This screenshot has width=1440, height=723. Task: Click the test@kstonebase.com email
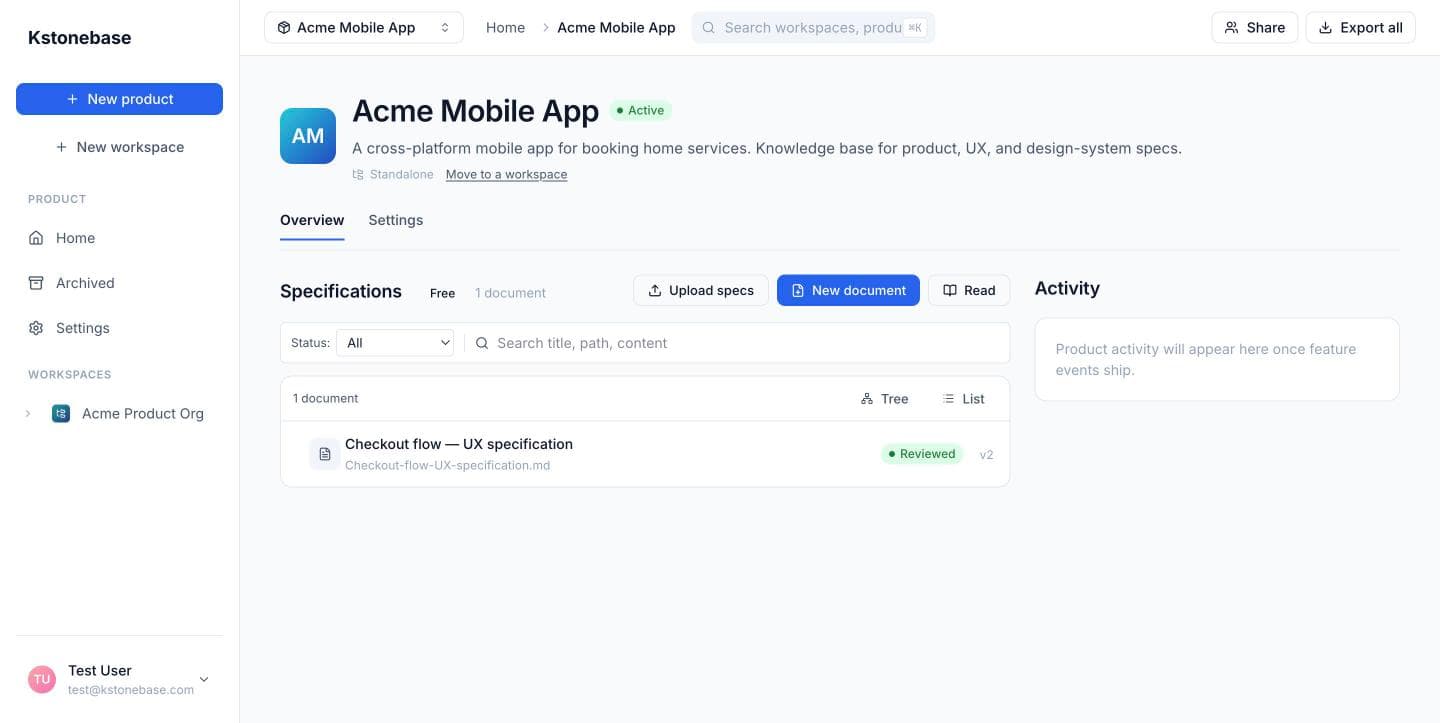click(x=131, y=690)
